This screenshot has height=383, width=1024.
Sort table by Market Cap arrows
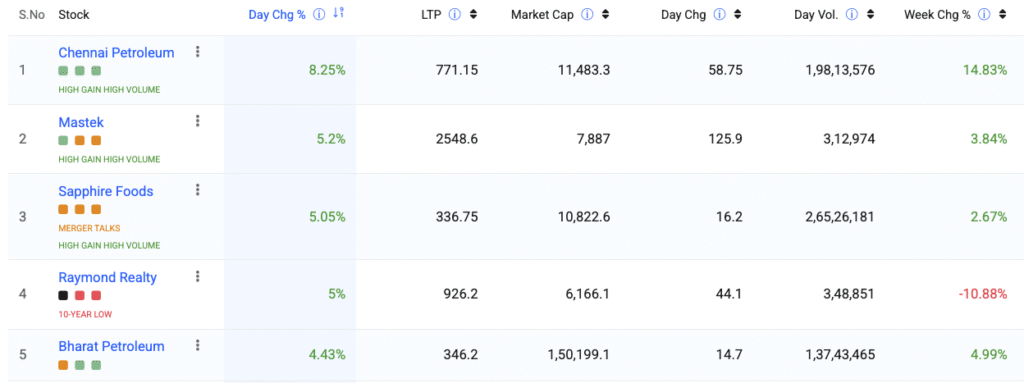point(605,15)
